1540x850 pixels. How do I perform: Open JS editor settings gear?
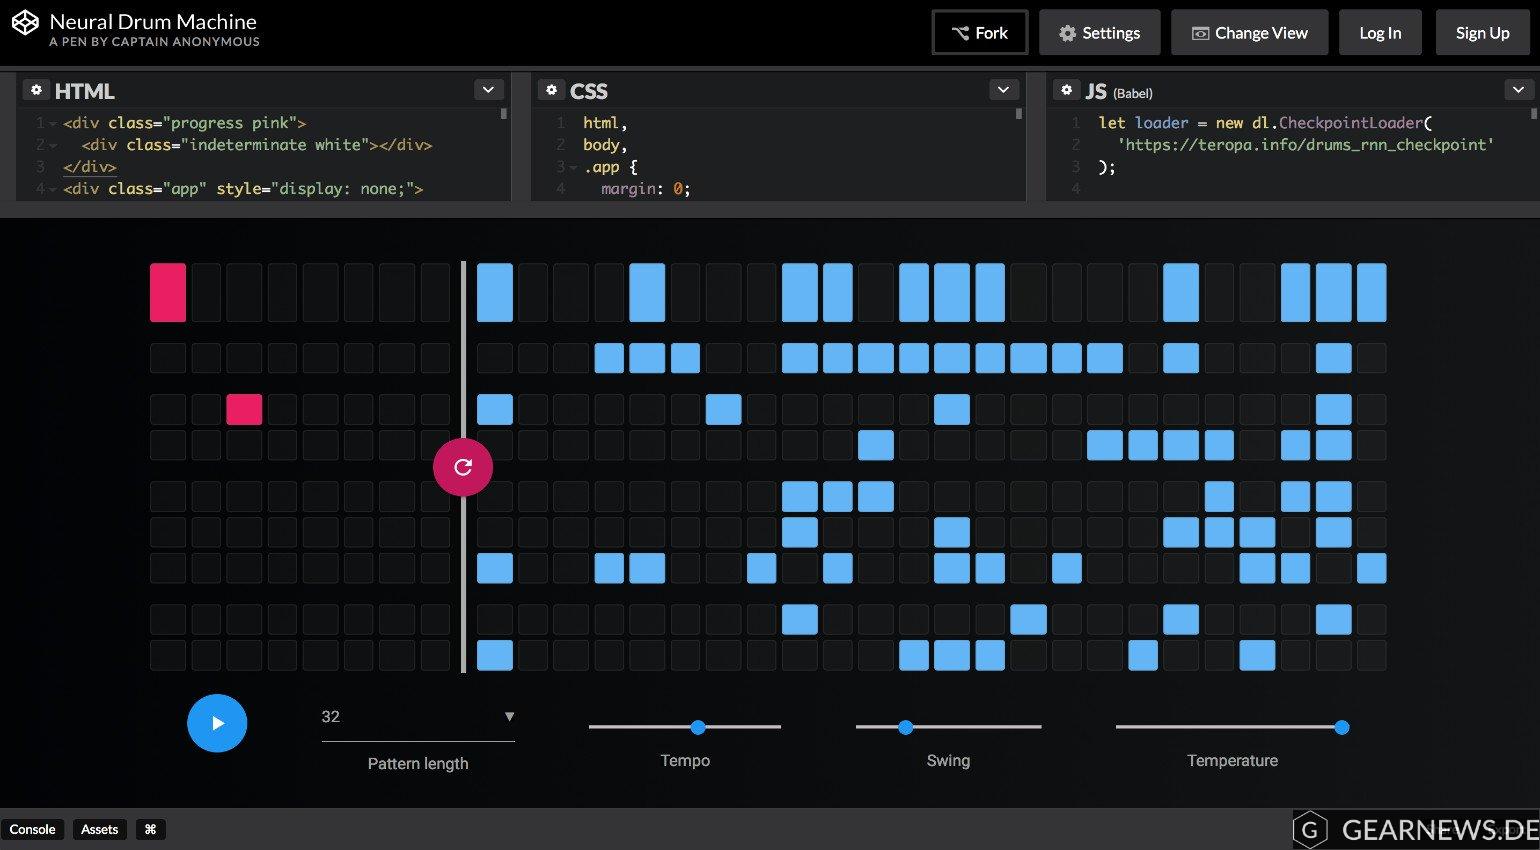1066,90
